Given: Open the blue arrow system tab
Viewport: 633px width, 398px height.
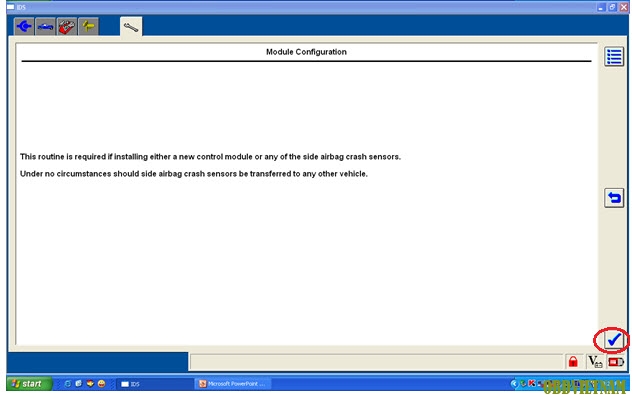Looking at the screenshot, I should [24, 27].
